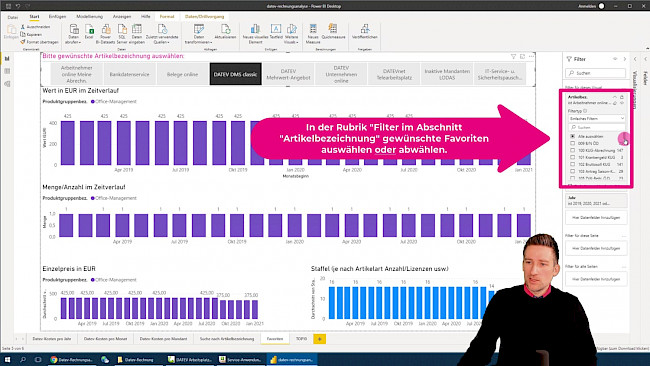Toggle Filter pane visibility eye icon
Screen dimensions: 650x366
click(x=615, y=59)
